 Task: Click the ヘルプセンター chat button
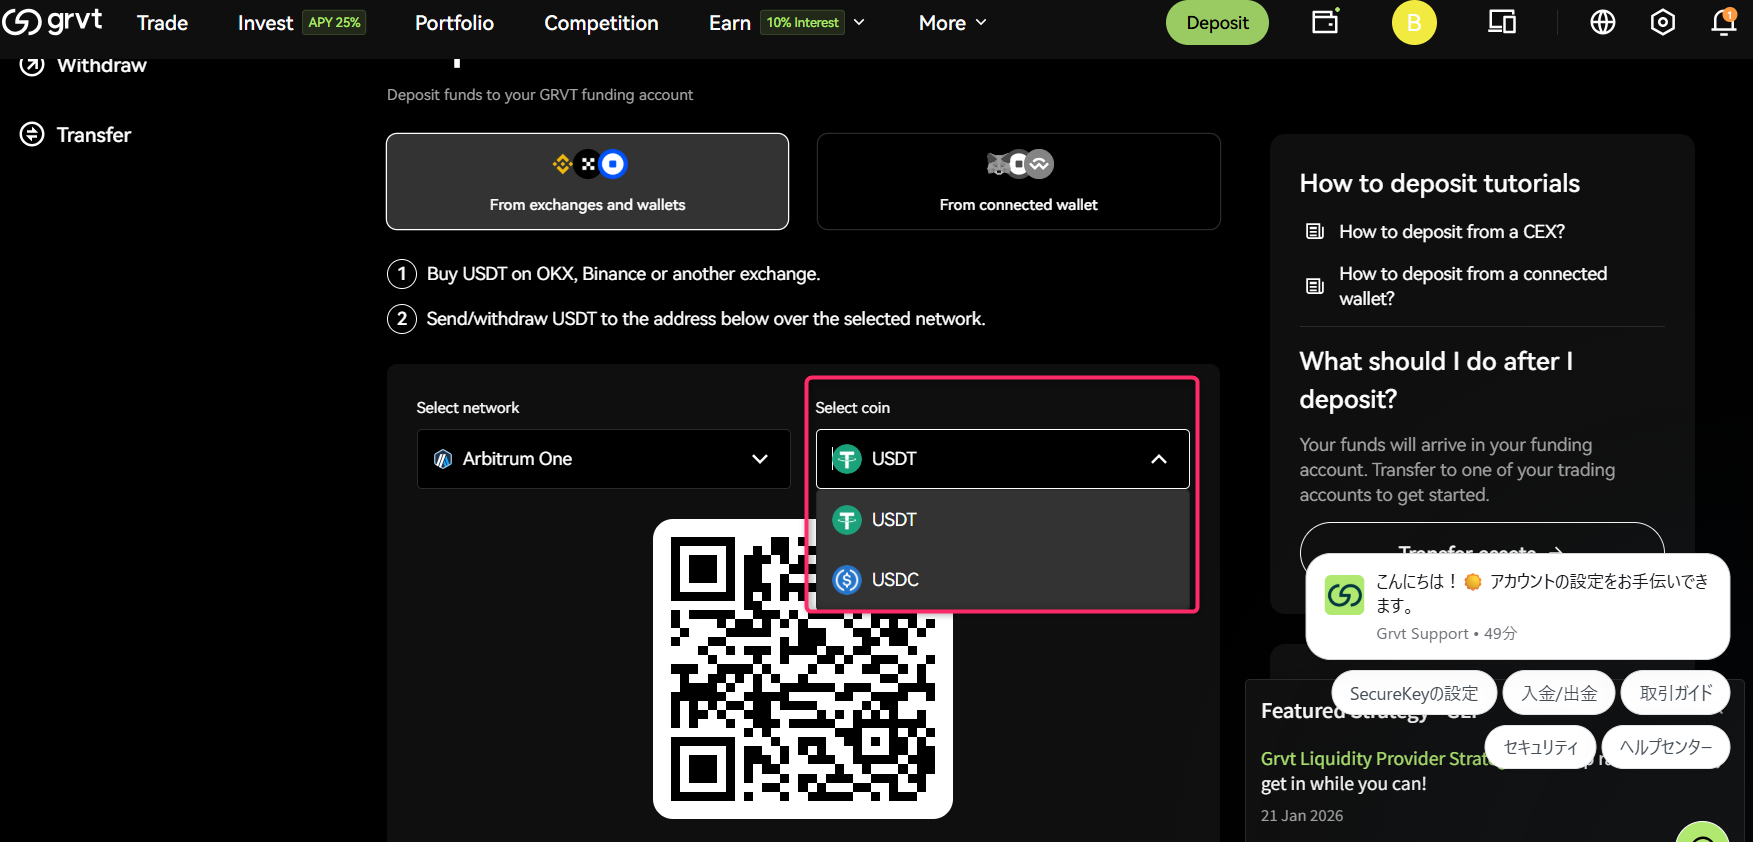1666,747
